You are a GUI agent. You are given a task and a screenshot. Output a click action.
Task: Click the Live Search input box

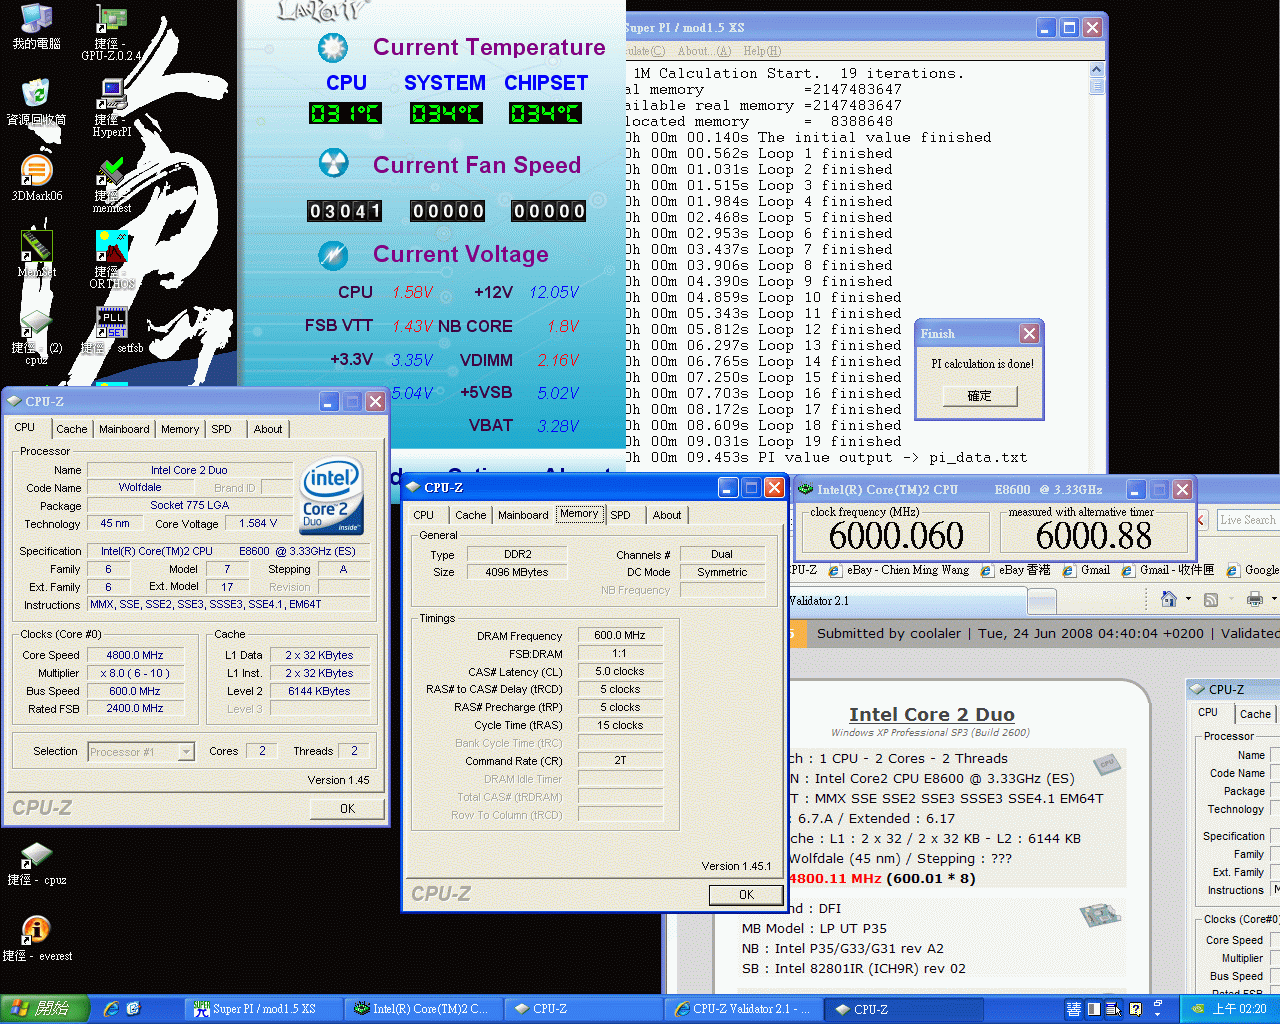pos(1247,520)
